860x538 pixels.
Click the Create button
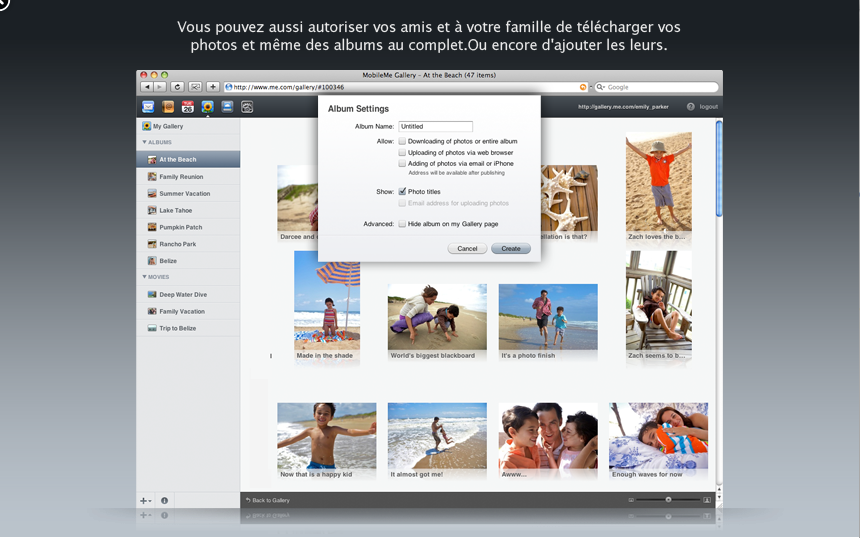click(511, 248)
